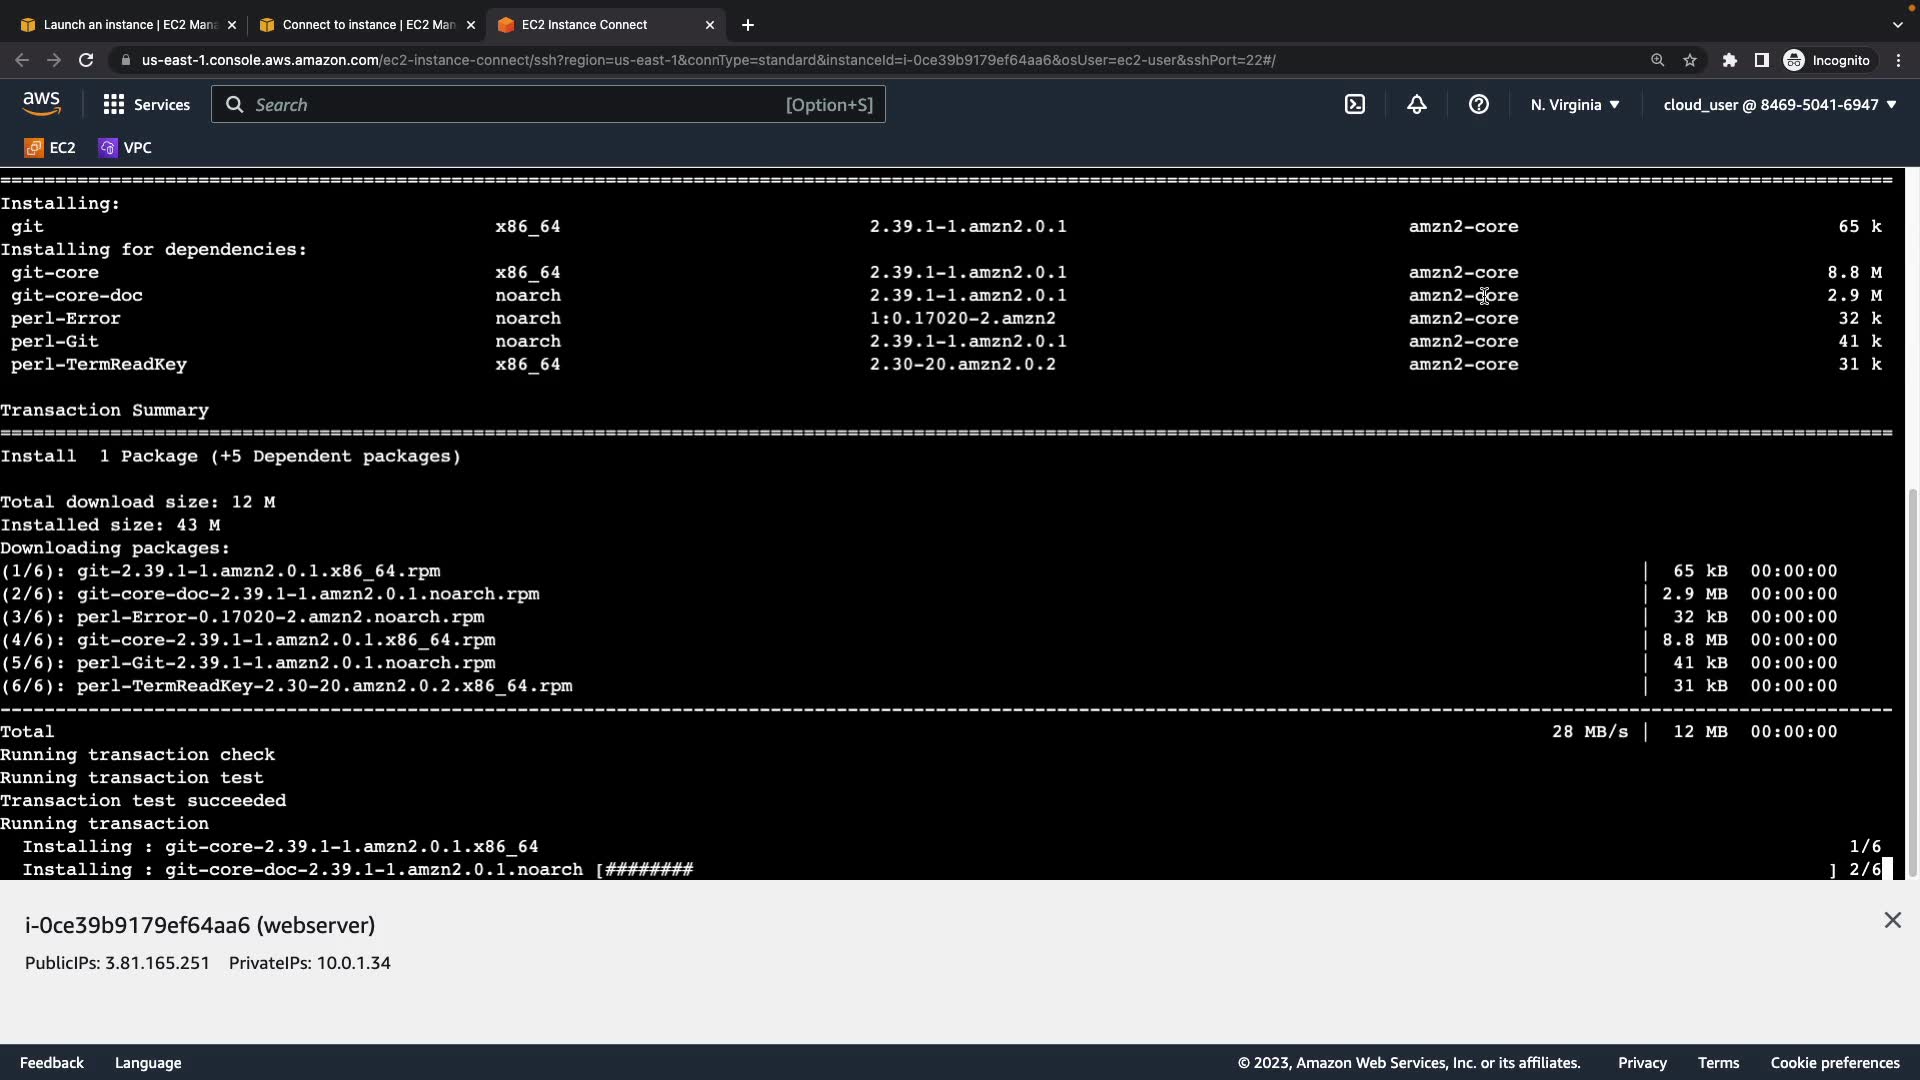Open EC2 shortcut in favorites bar
Image resolution: width=1920 pixels, height=1080 pixels.
pos(50,148)
